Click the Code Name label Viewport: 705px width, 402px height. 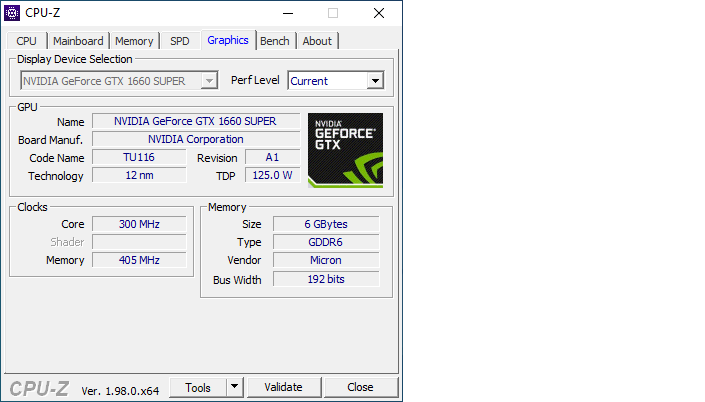point(57,158)
